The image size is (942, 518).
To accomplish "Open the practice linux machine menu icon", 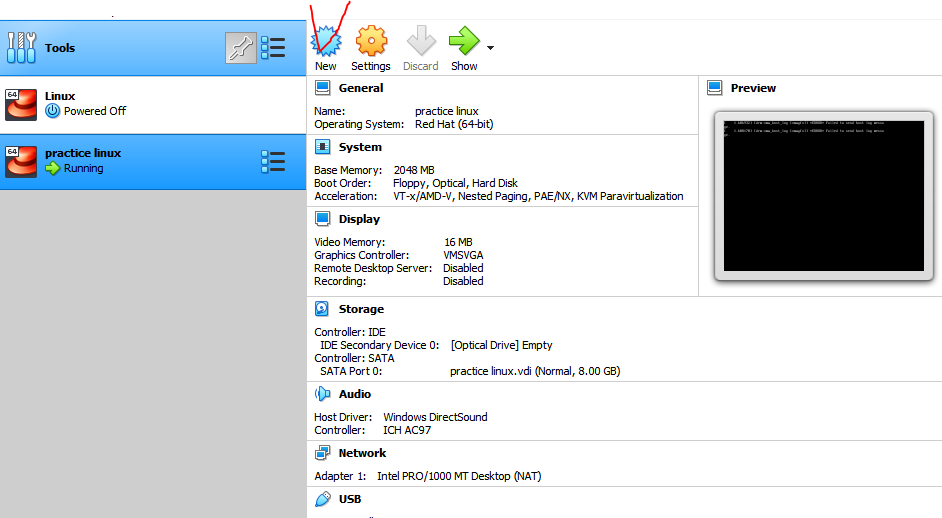I will click(273, 162).
